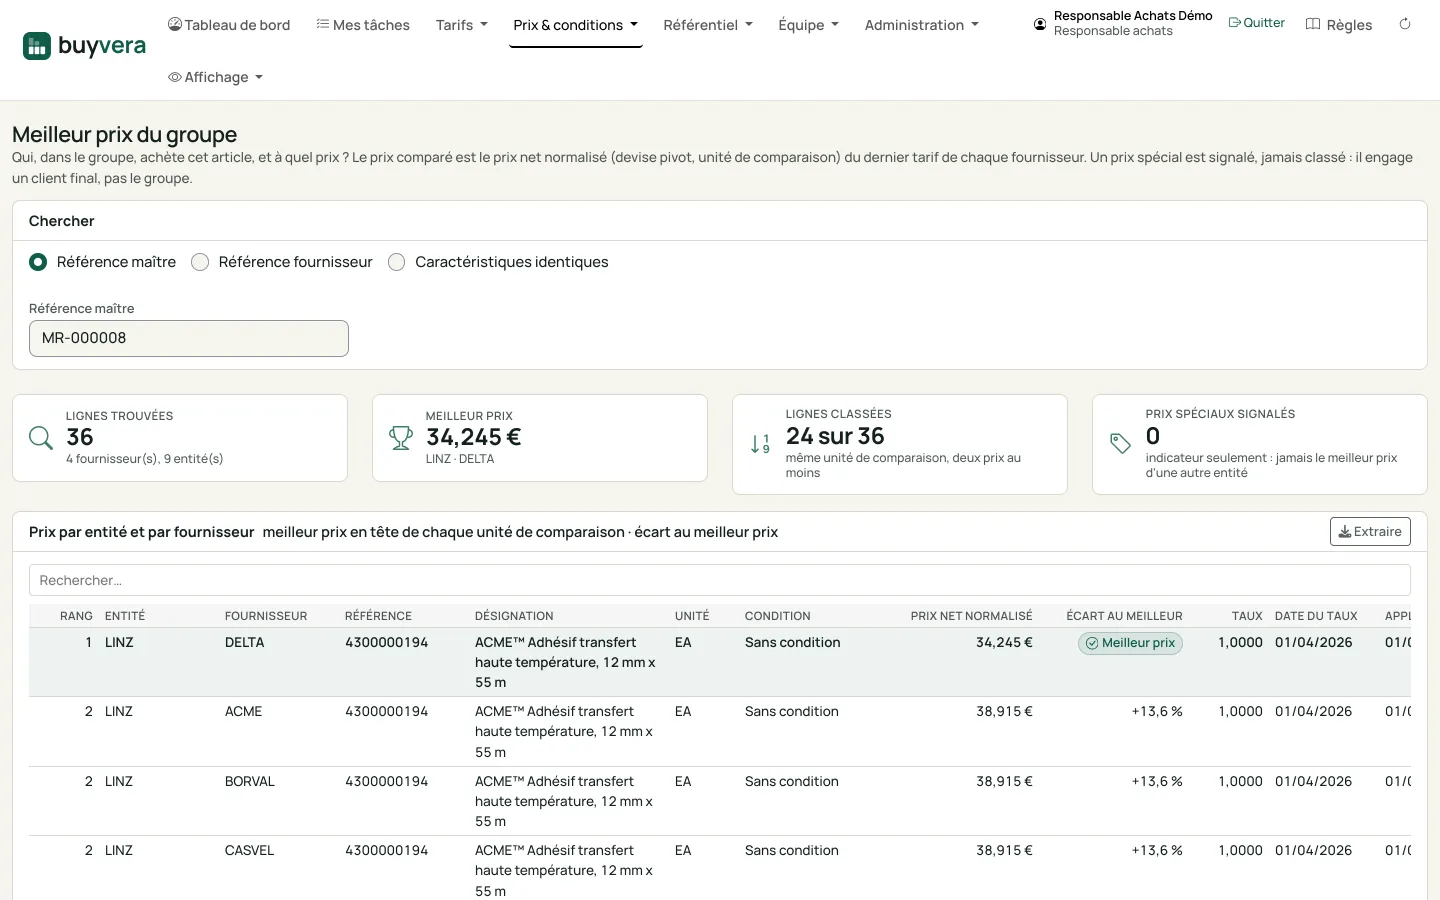Click the Quitter link
Screen dimensions: 1440x900
(1257, 23)
